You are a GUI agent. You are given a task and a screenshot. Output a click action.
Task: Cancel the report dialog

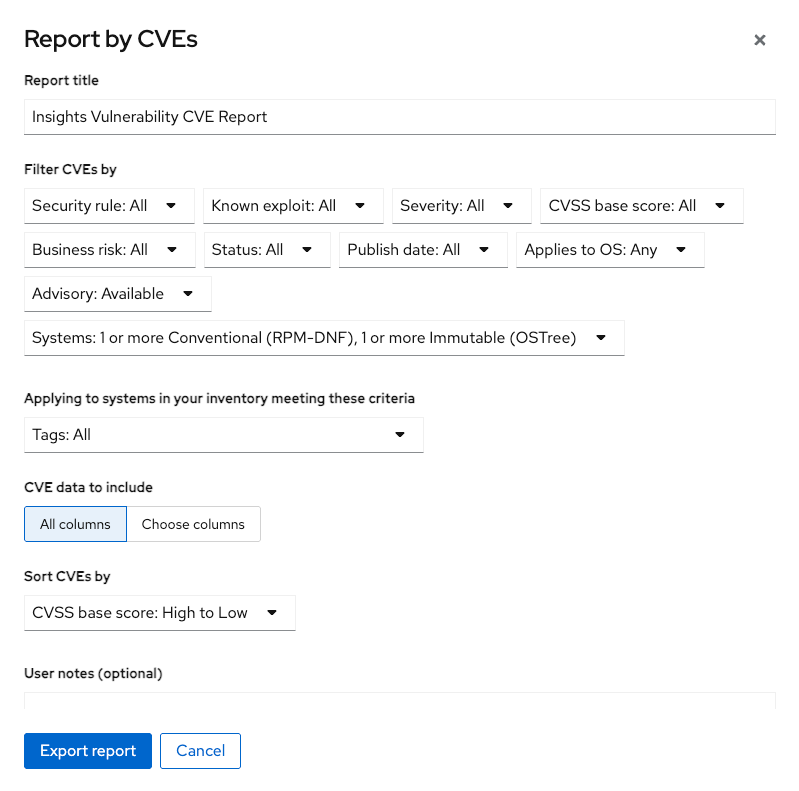point(200,751)
